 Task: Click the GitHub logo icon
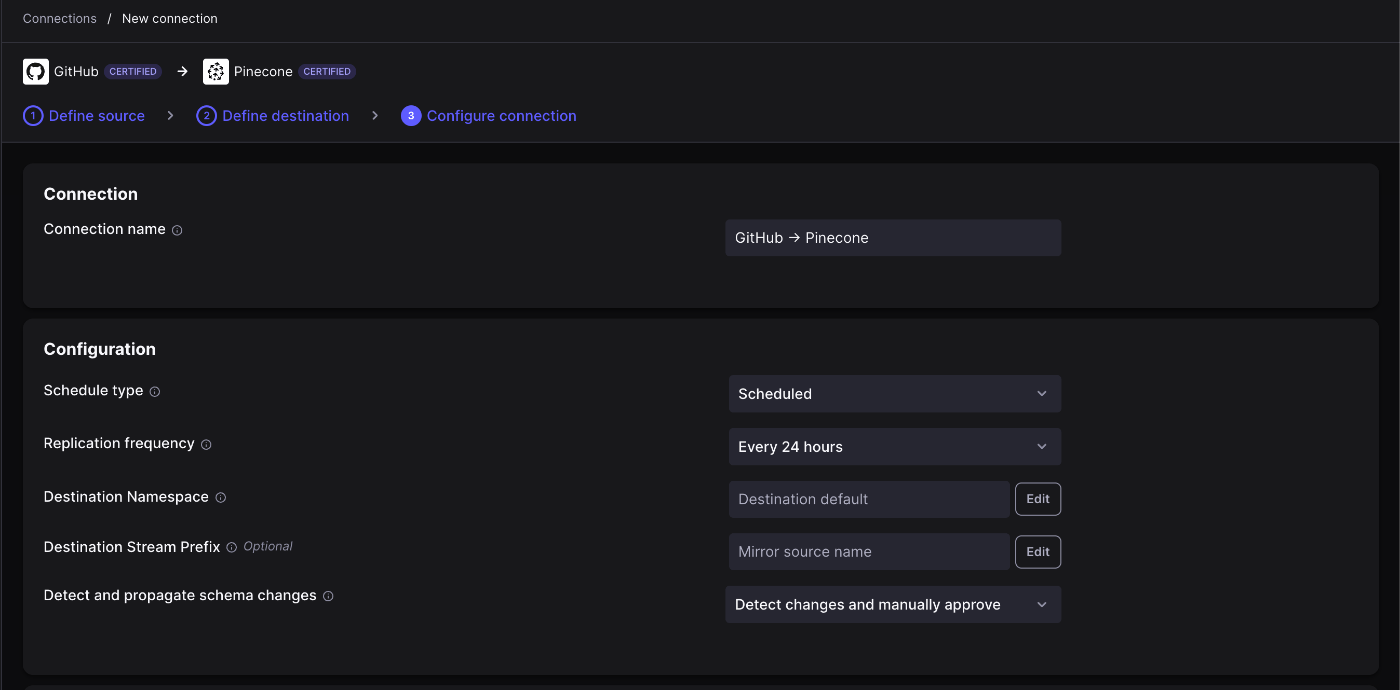click(36, 72)
